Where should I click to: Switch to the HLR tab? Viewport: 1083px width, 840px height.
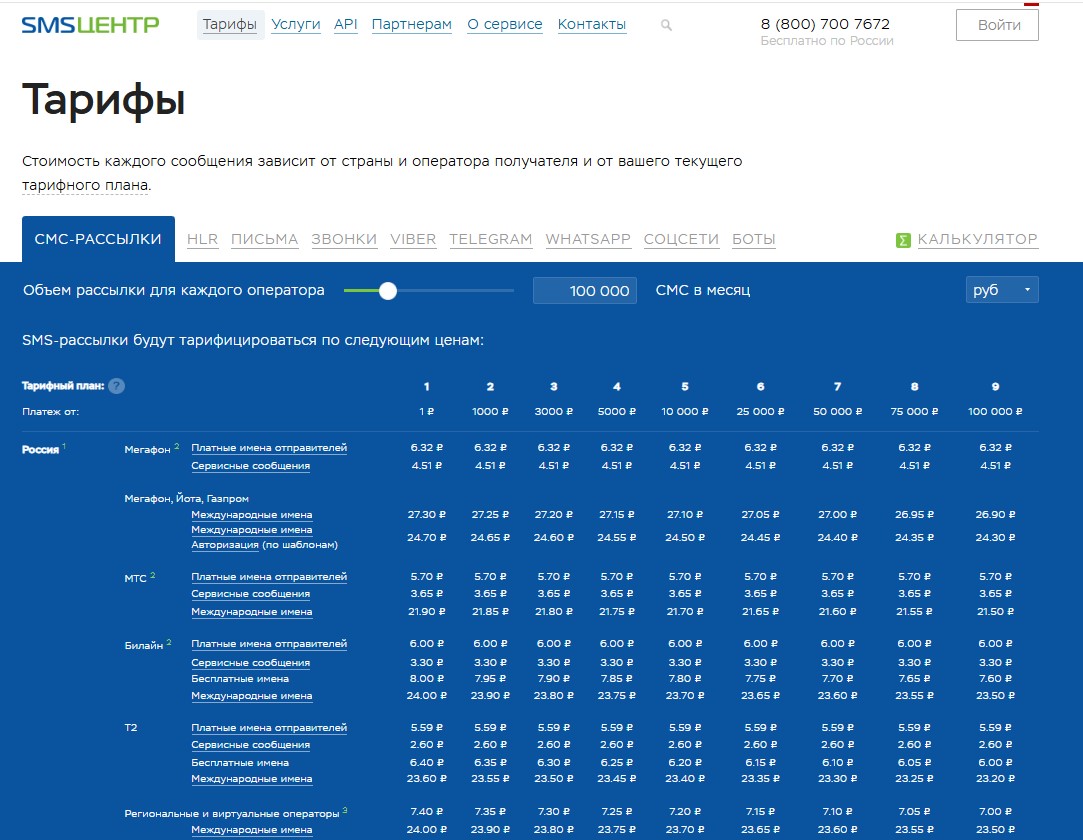202,239
